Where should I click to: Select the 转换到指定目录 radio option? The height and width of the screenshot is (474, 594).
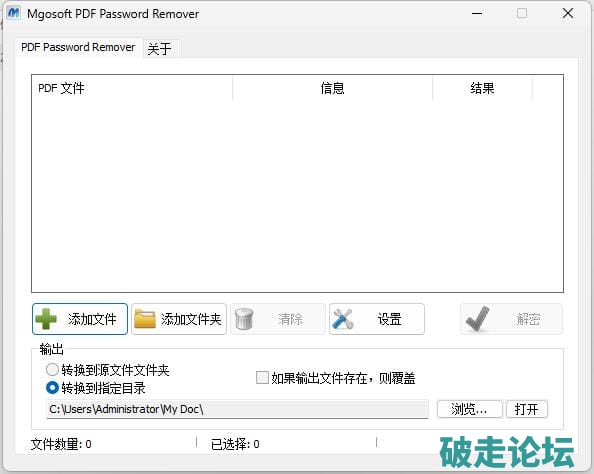pyautogui.click(x=52, y=388)
